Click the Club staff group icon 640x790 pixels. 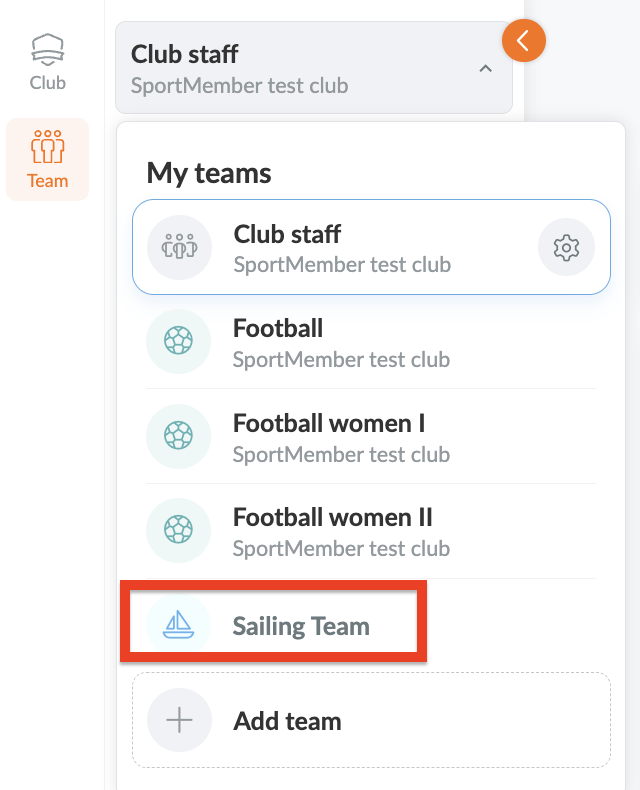click(x=179, y=247)
